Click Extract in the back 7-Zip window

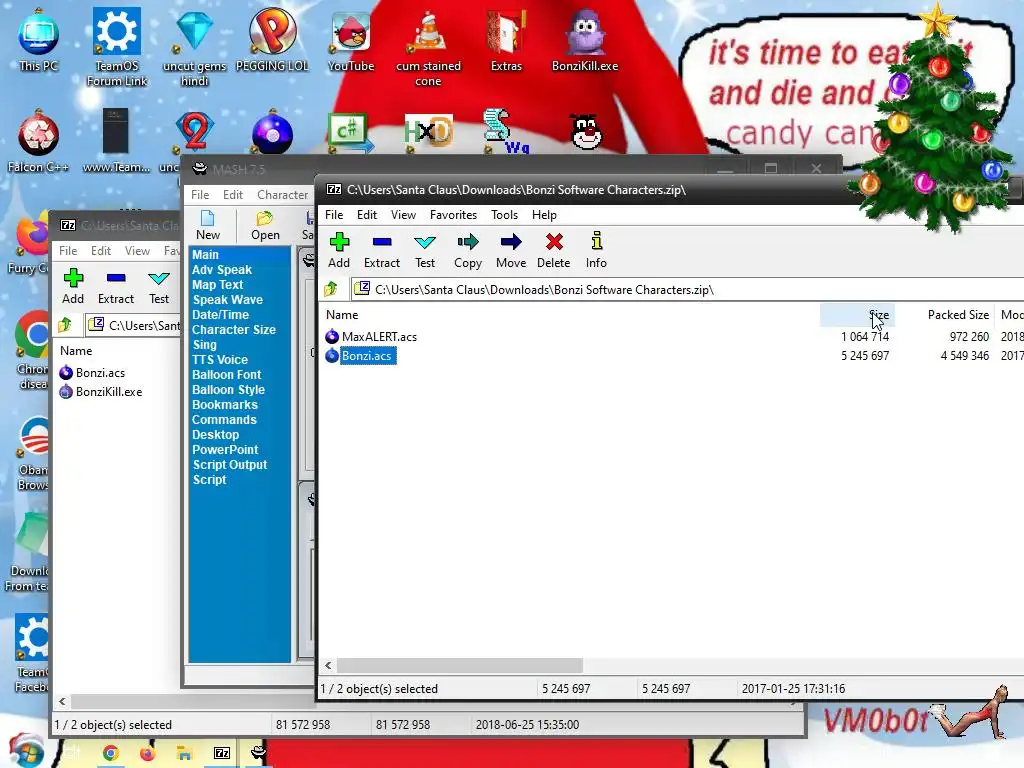[x=116, y=287]
